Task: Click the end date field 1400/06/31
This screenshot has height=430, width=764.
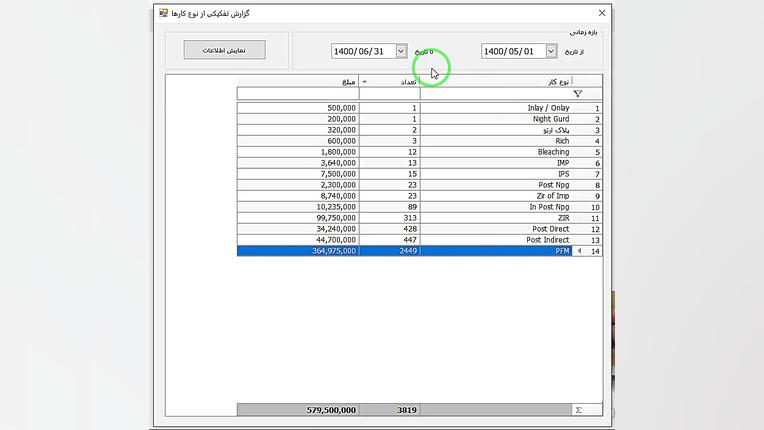Action: (x=363, y=51)
